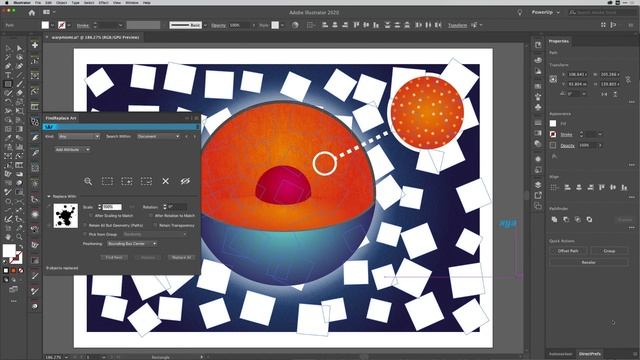Open the Add Attribute dropdown
The image size is (640, 360).
pyautogui.click(x=72, y=150)
